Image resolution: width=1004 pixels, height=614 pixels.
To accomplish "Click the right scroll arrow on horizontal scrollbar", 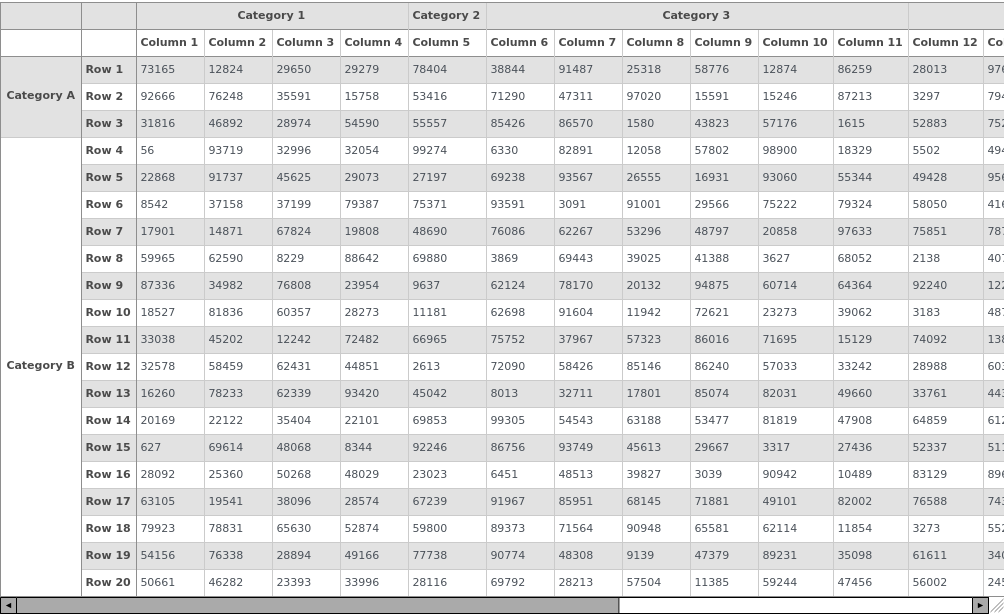I will coord(980,605).
